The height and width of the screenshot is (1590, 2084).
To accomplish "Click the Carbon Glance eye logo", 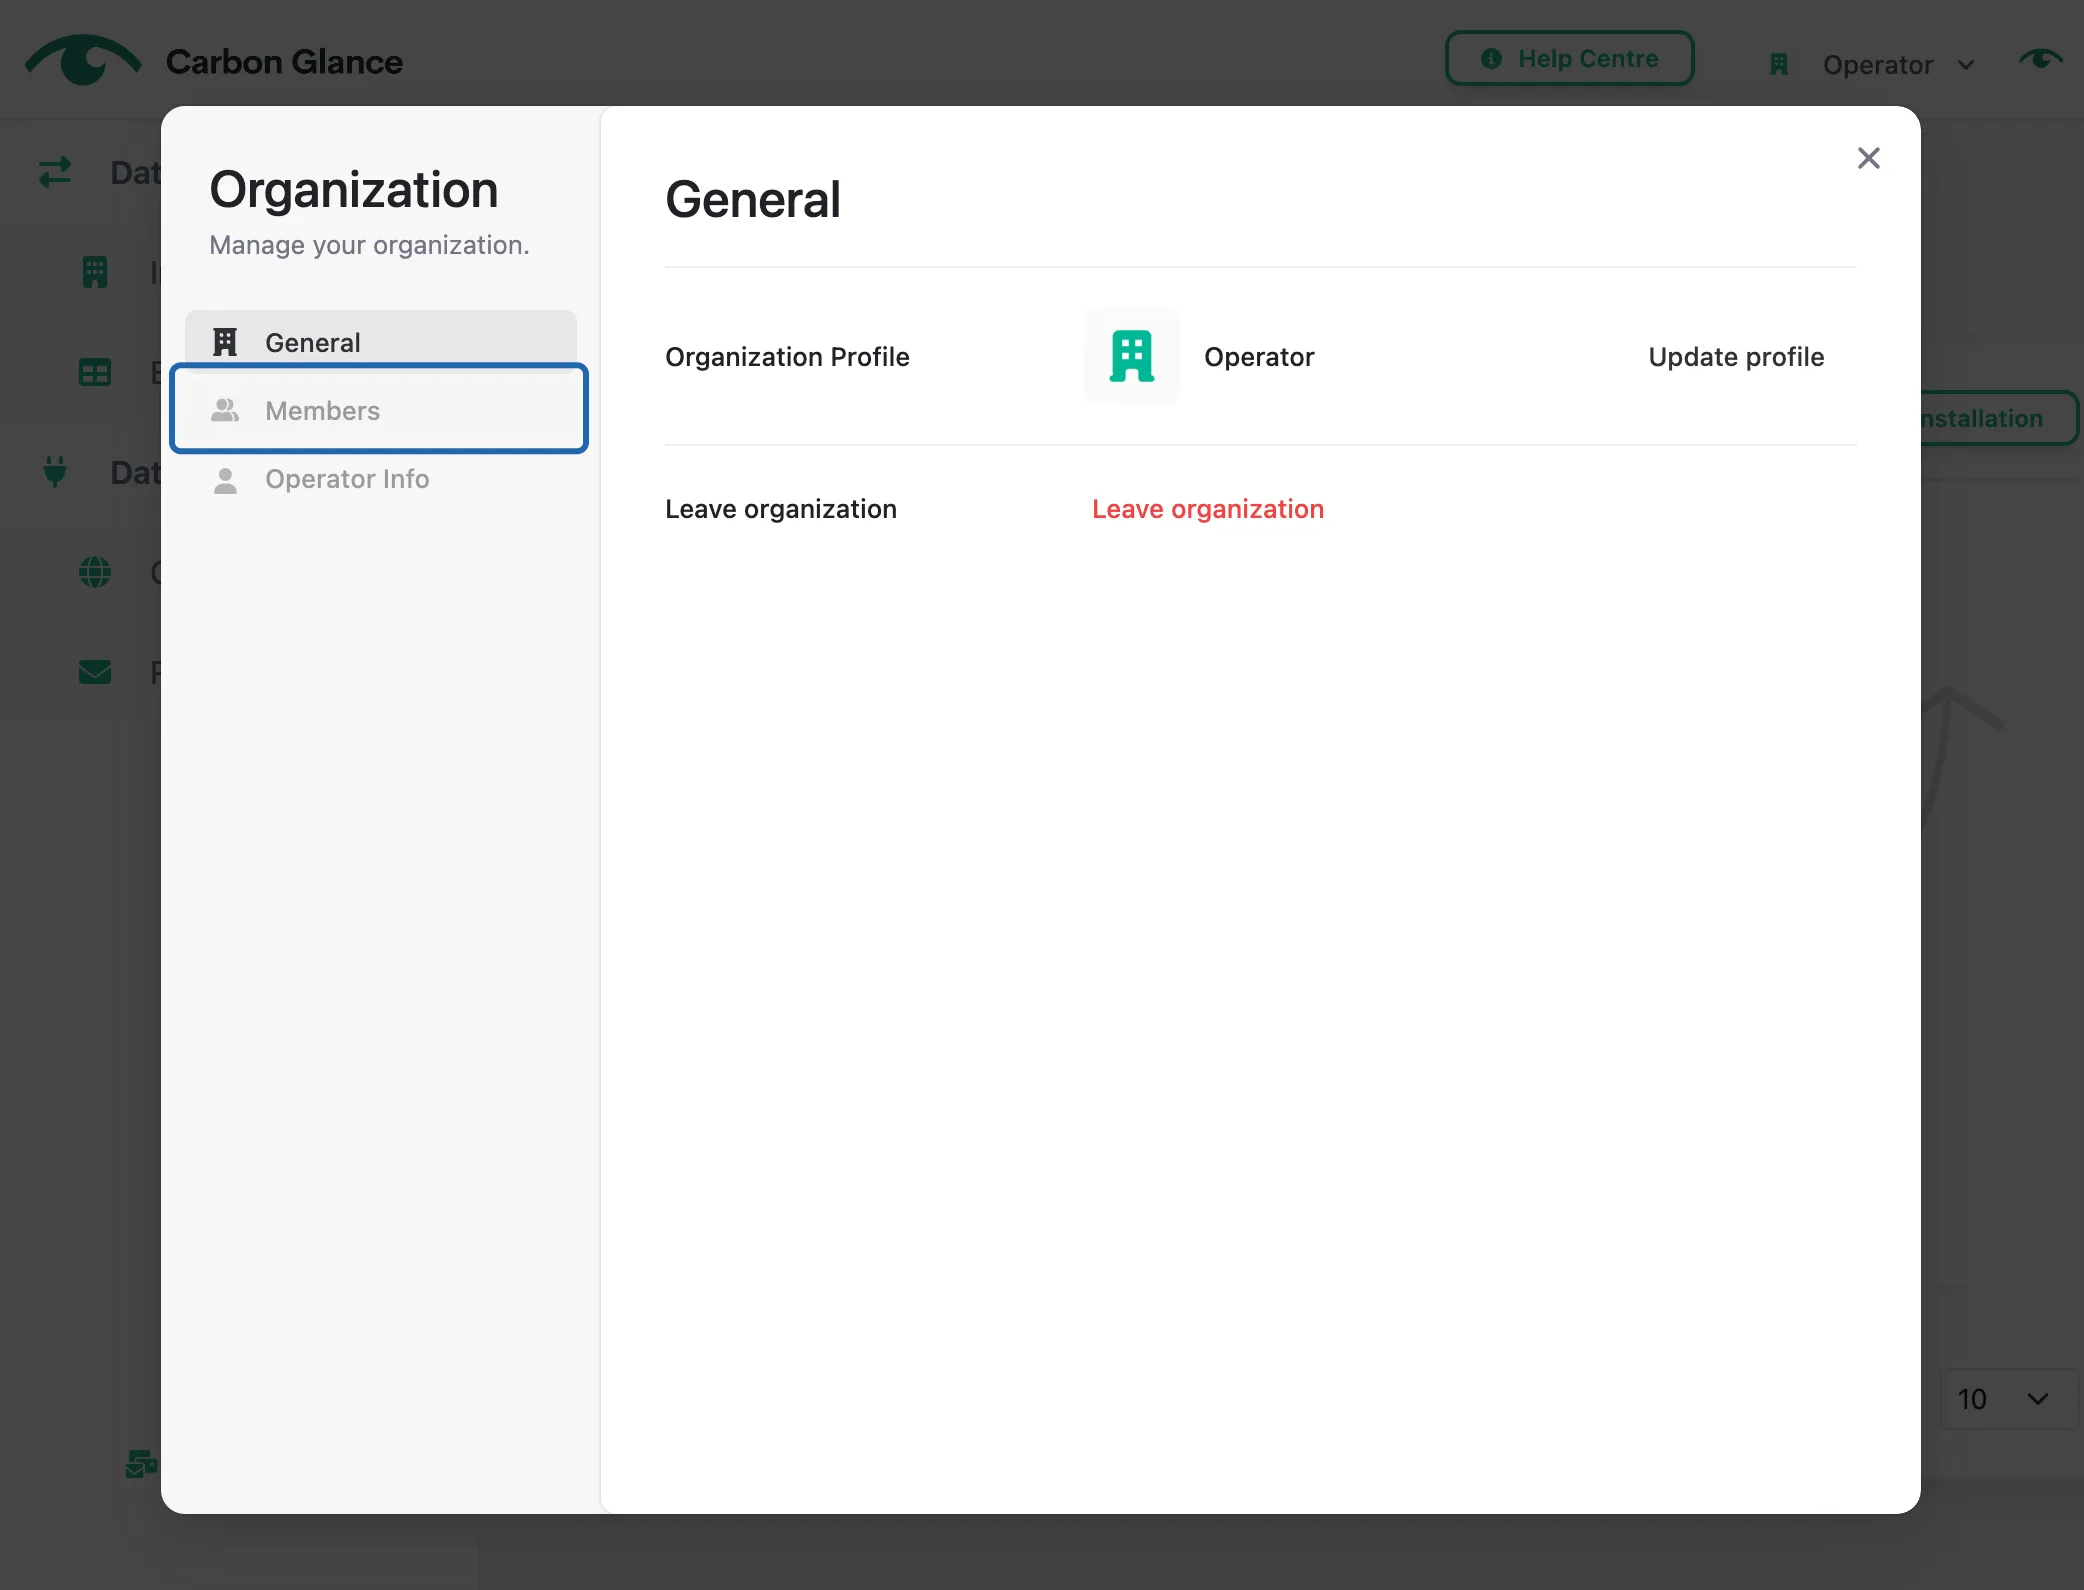I will (83, 60).
